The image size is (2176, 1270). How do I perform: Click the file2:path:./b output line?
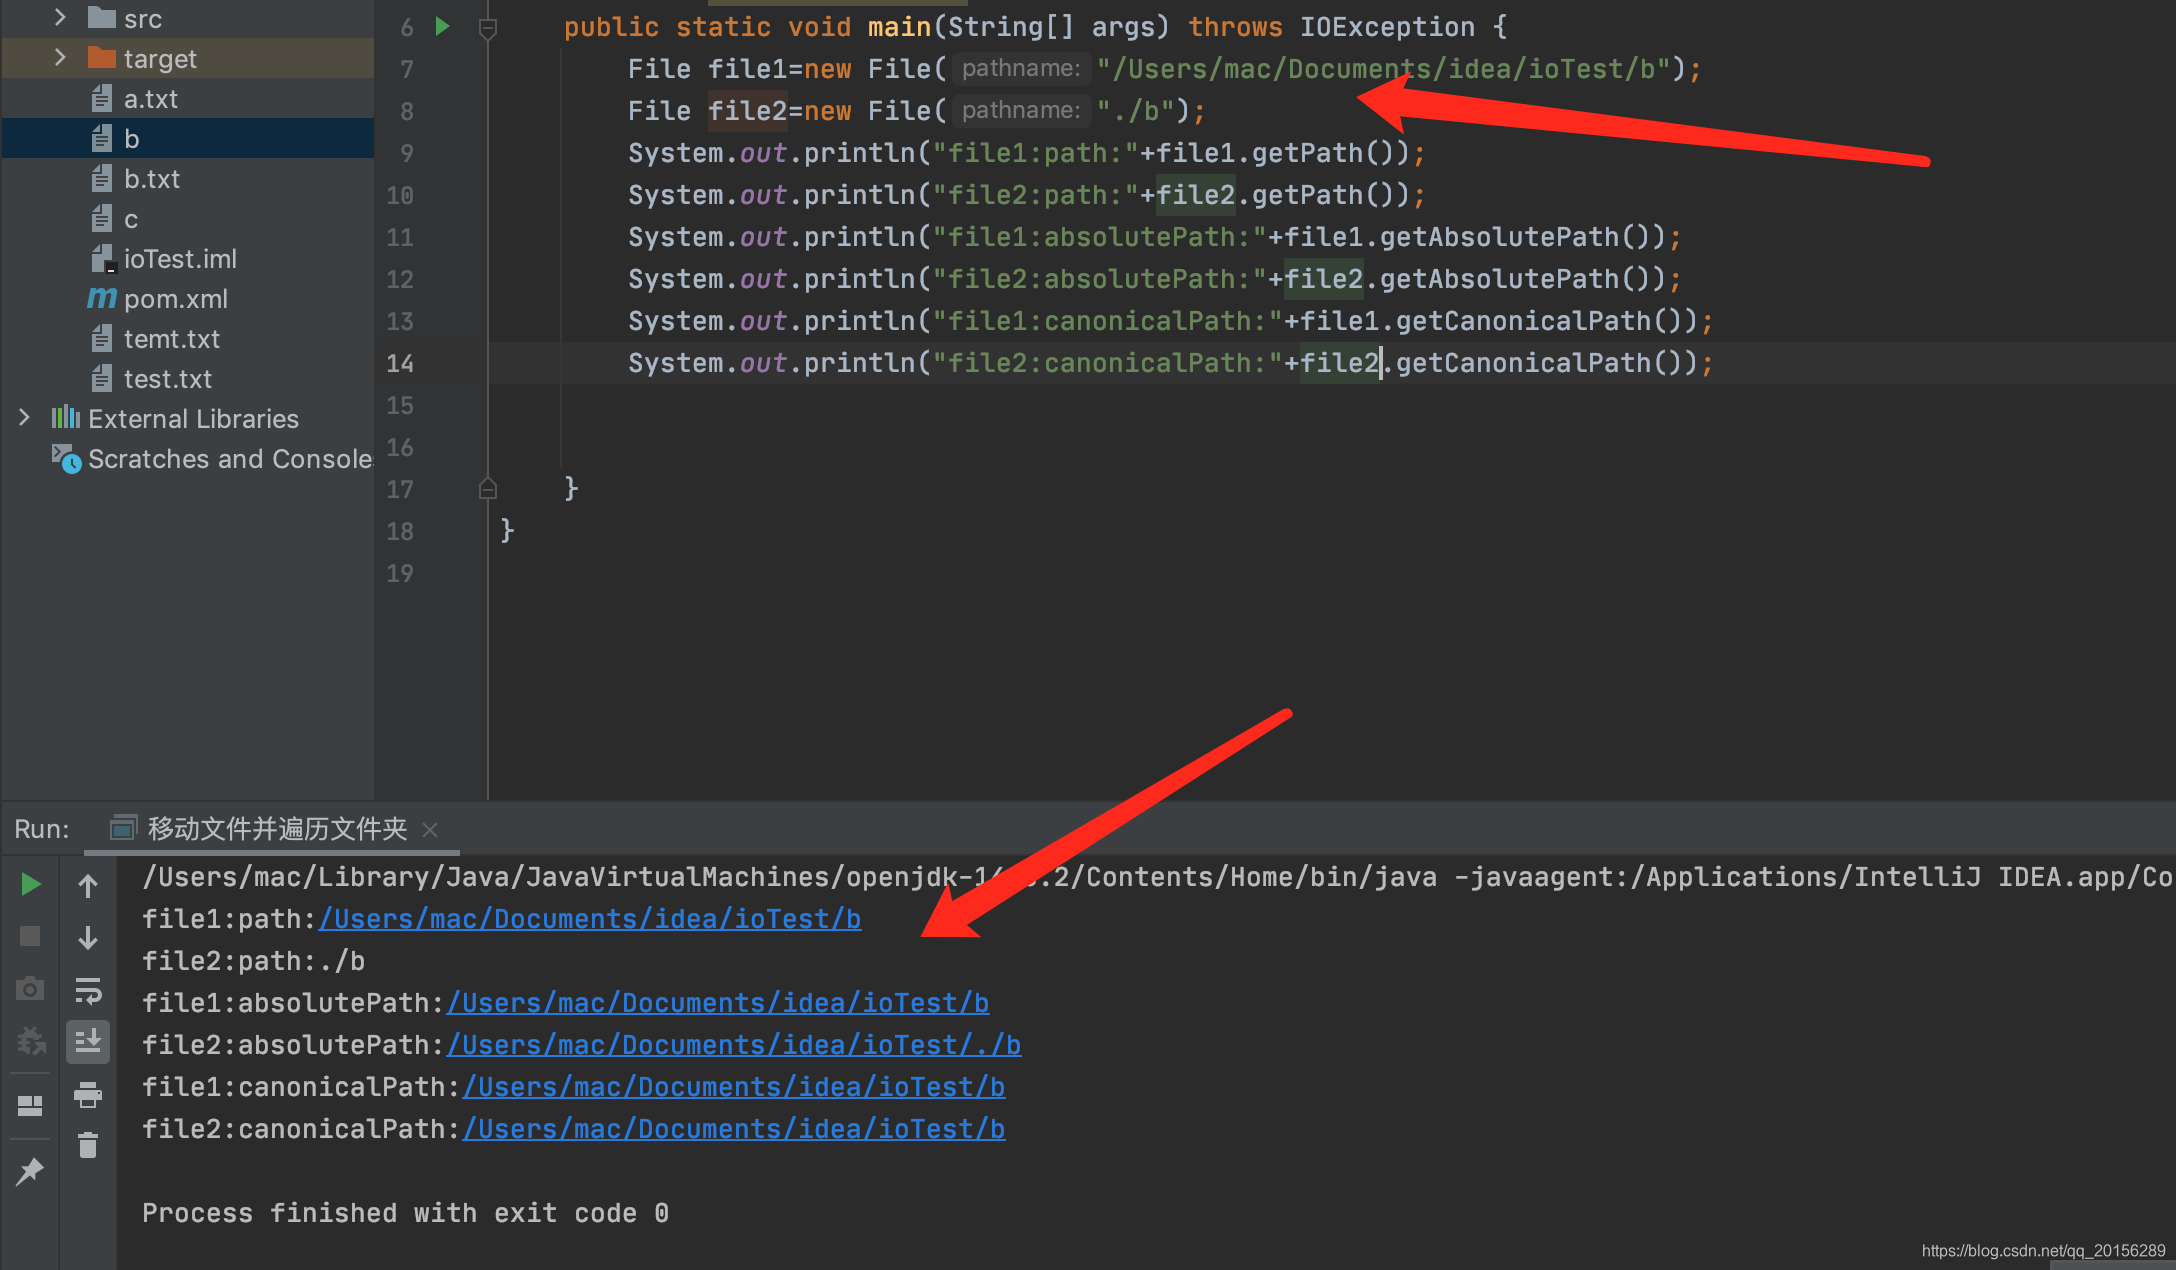pos(253,961)
